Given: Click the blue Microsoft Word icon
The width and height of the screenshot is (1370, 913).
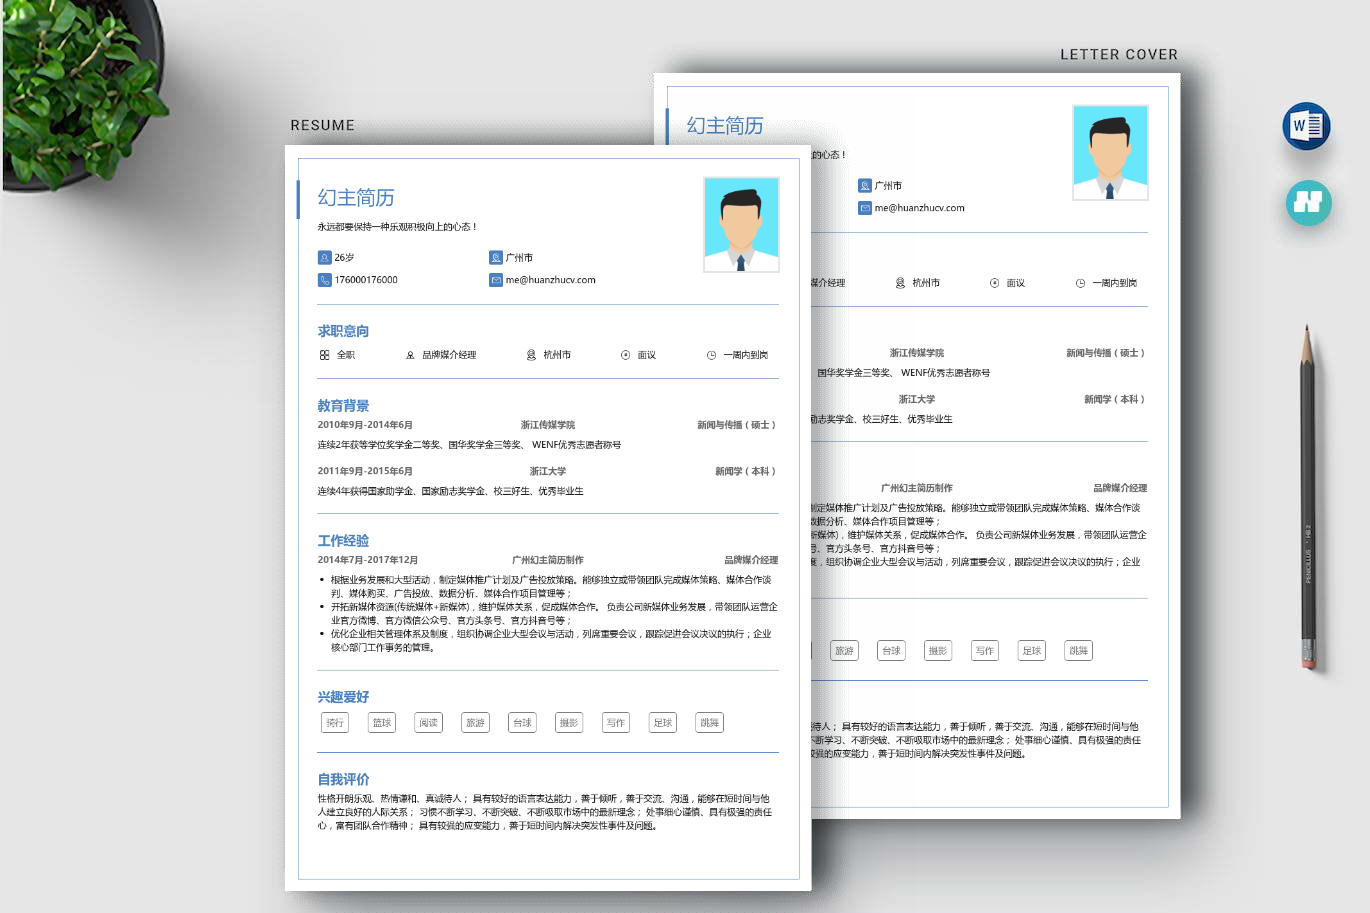Looking at the screenshot, I should [1306, 126].
